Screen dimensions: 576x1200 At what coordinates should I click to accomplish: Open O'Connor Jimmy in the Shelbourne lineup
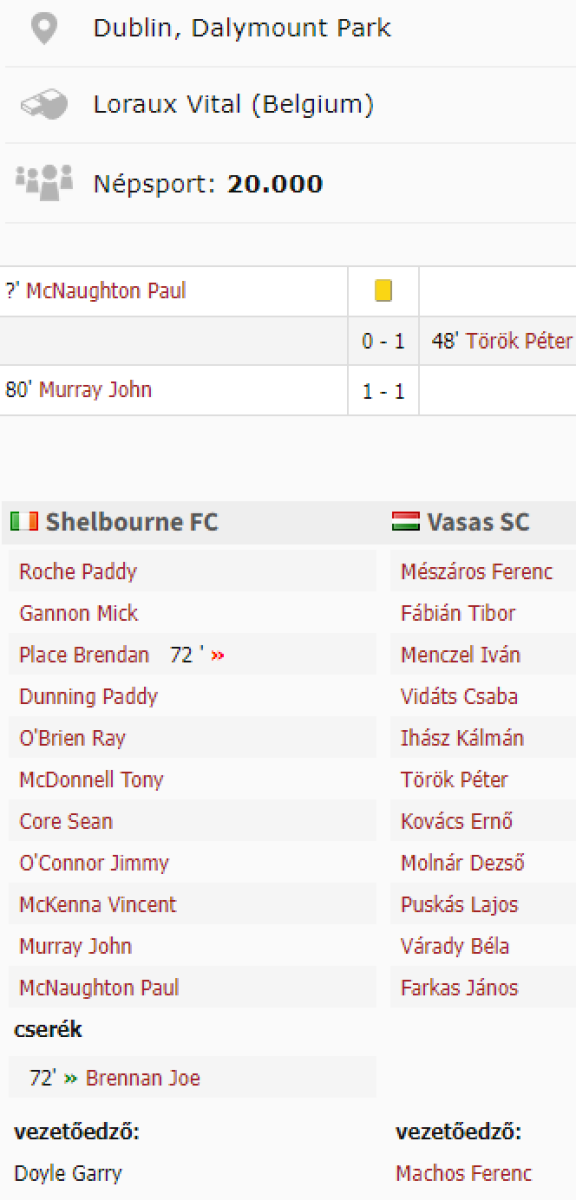[x=94, y=863]
